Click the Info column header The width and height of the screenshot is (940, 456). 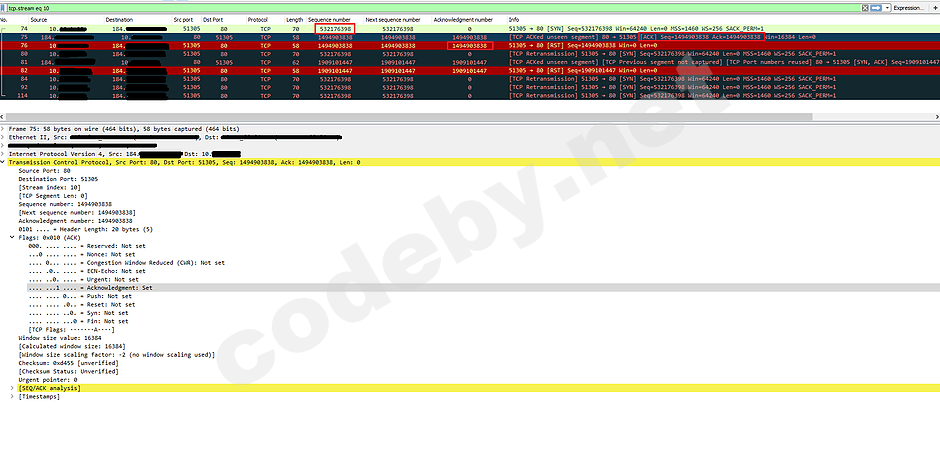(514, 20)
